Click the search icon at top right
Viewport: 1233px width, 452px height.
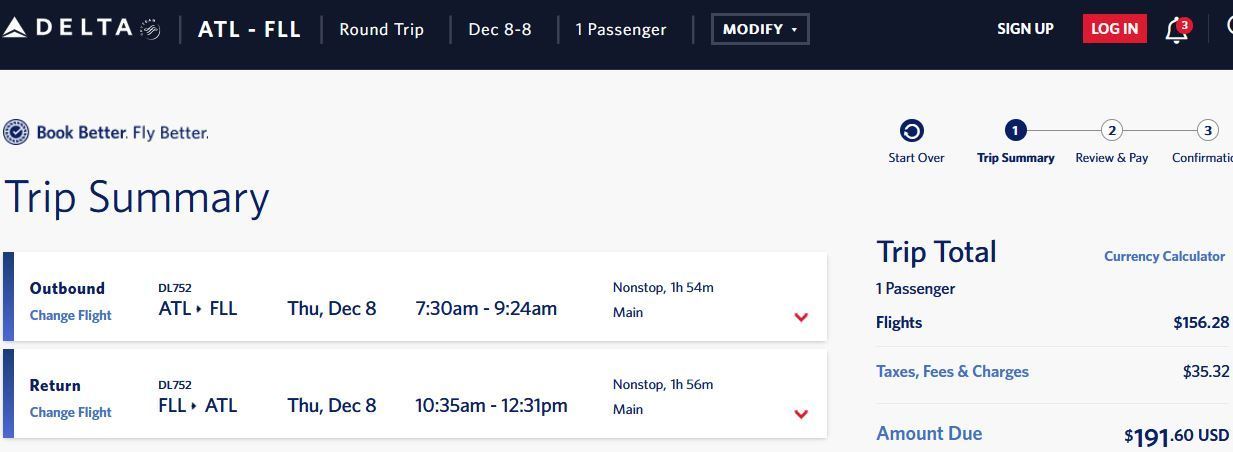[x=1229, y=28]
